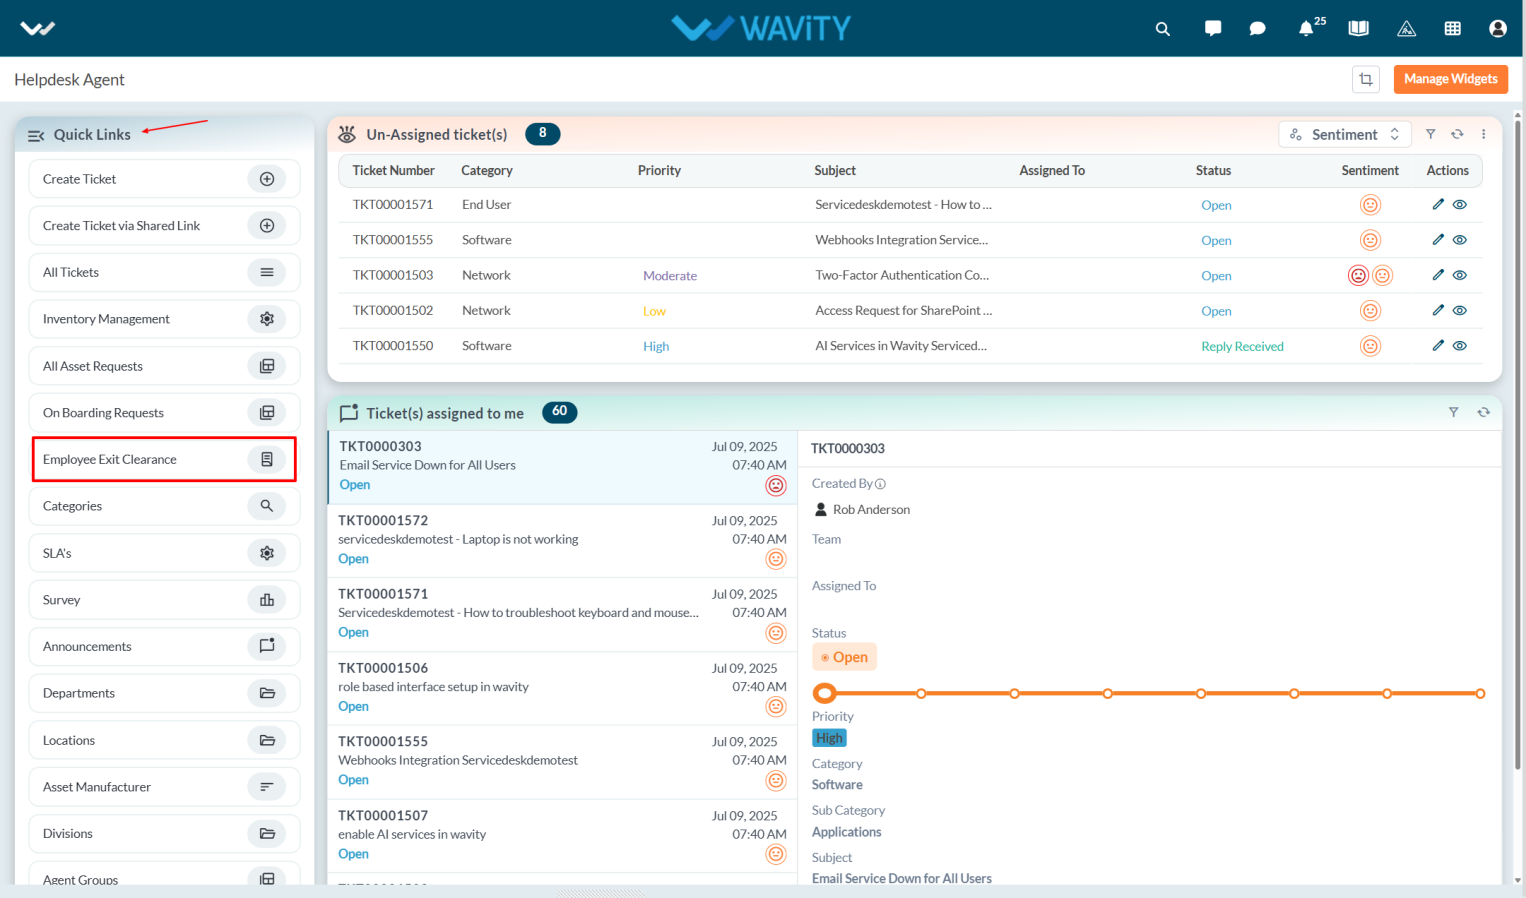The height and width of the screenshot is (898, 1526).
Task: Click plus icon for Create Ticket via Shared Link
Action: 267,226
